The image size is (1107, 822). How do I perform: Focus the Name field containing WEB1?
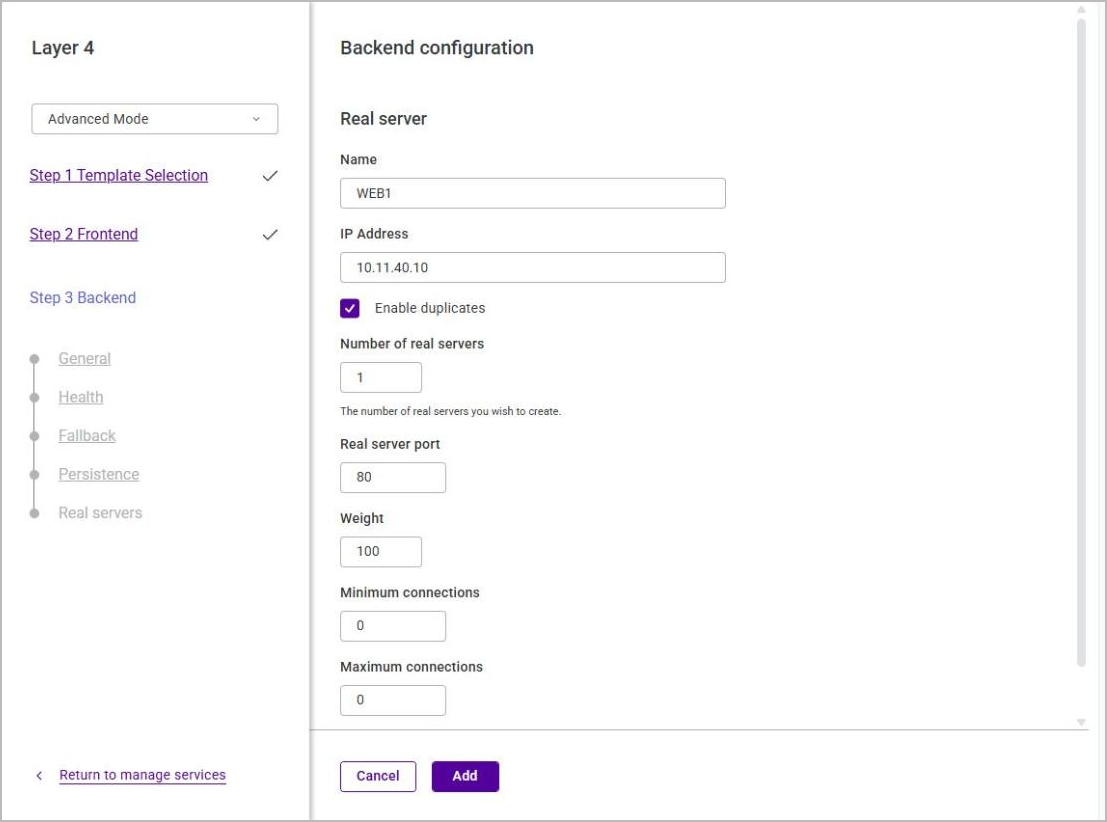(x=532, y=193)
